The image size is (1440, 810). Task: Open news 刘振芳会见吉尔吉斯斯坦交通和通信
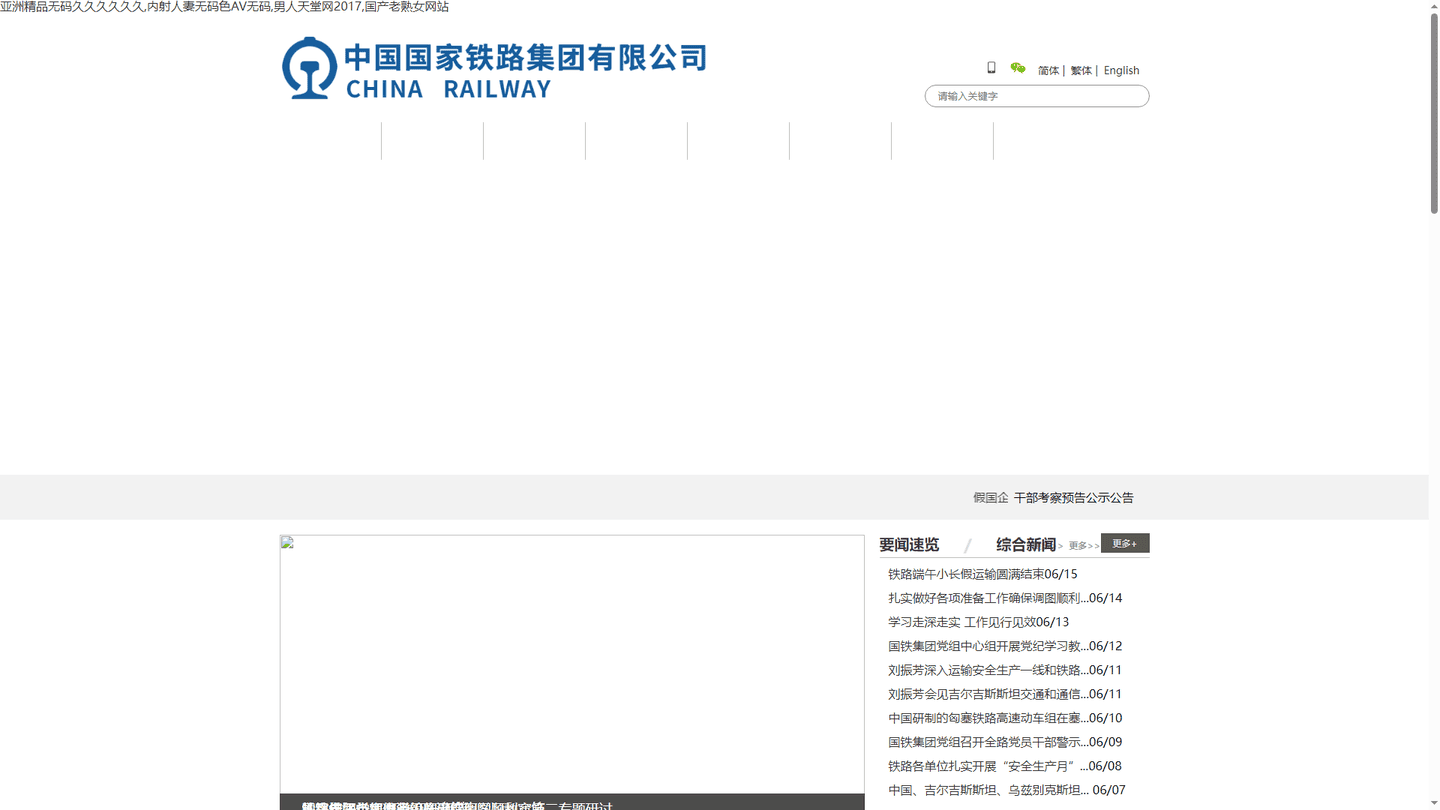(x=988, y=694)
